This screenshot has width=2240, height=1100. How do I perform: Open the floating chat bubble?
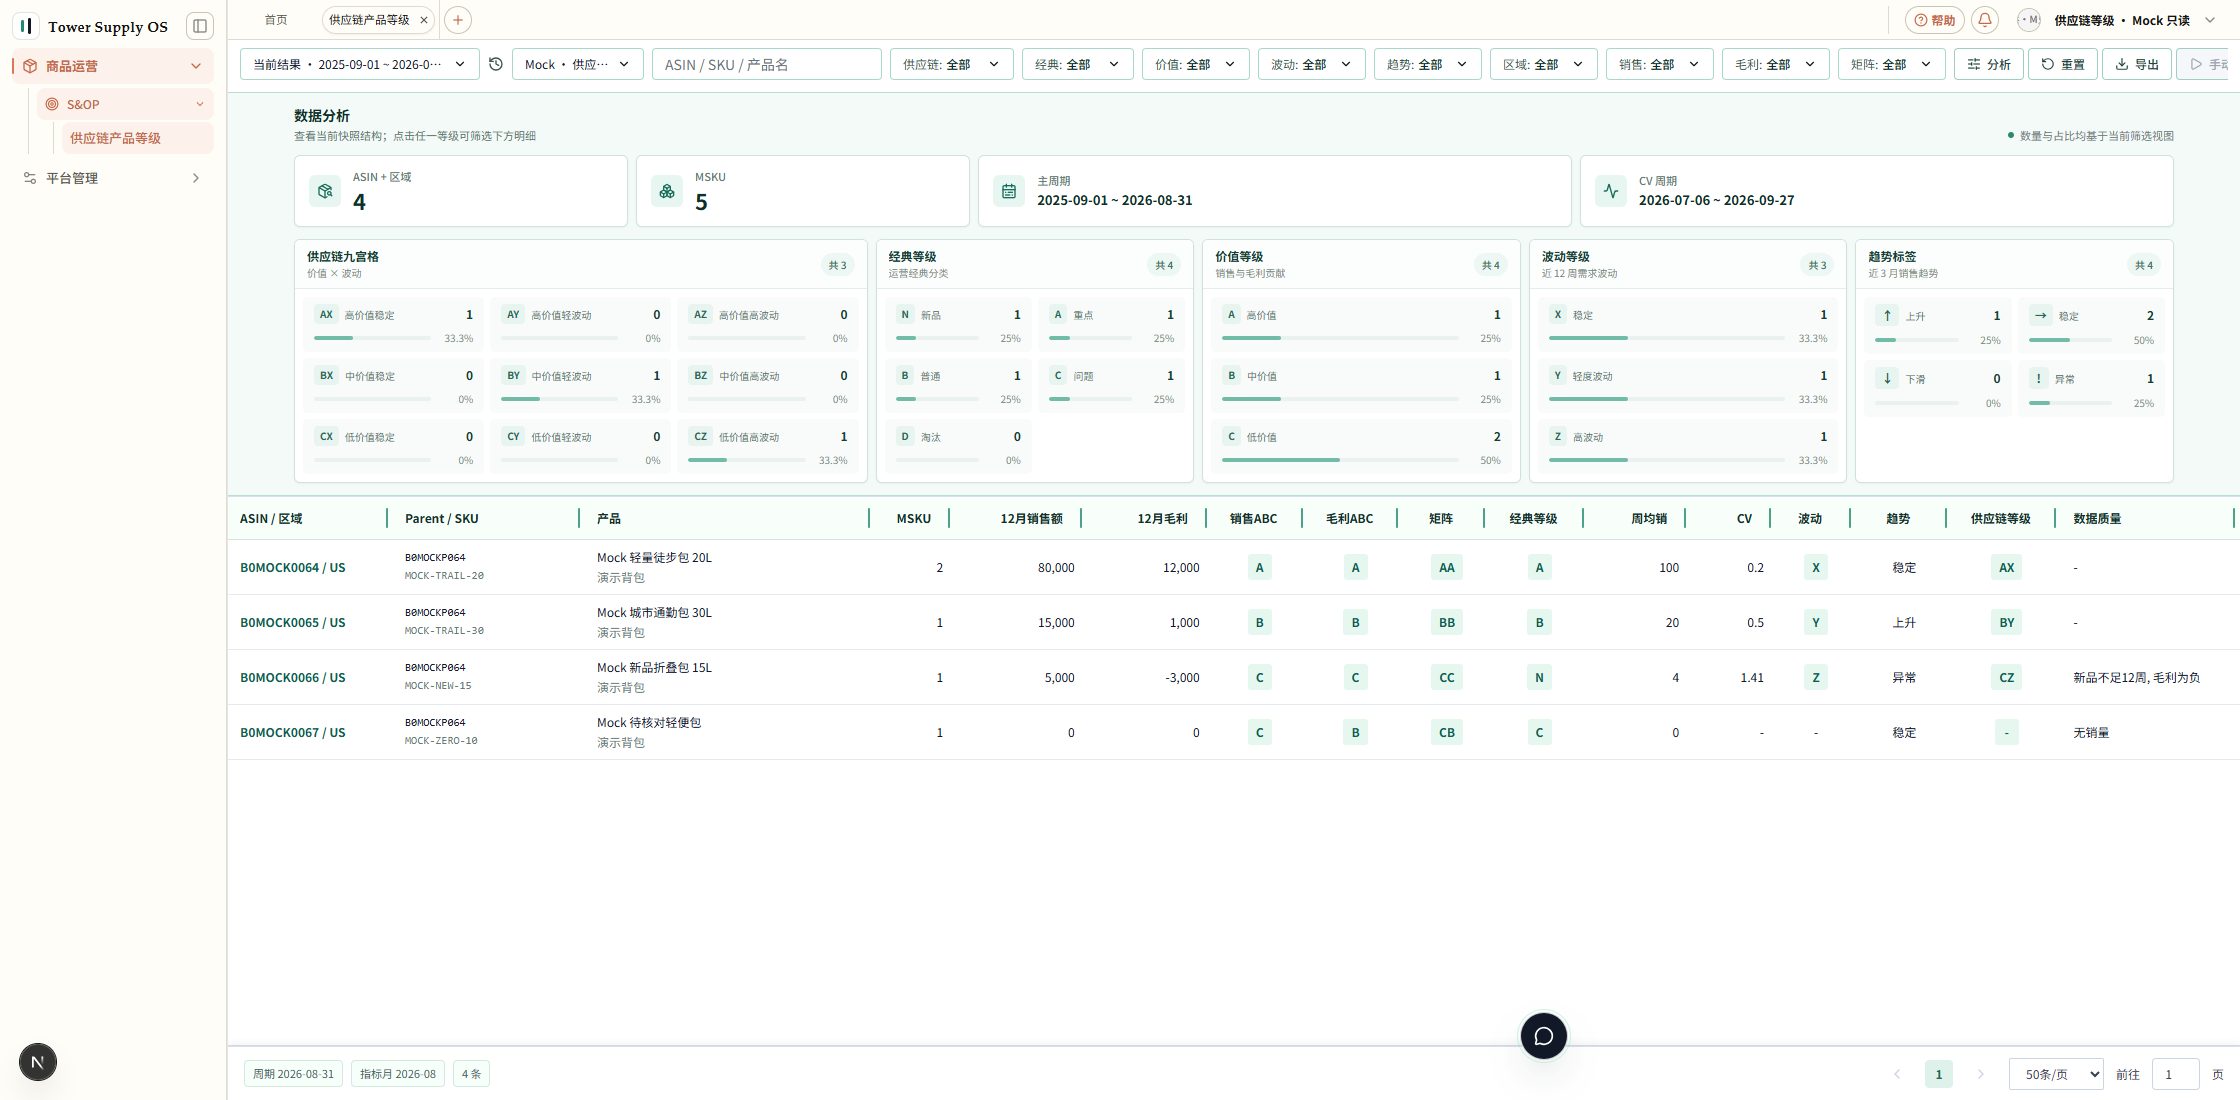coord(1543,1036)
